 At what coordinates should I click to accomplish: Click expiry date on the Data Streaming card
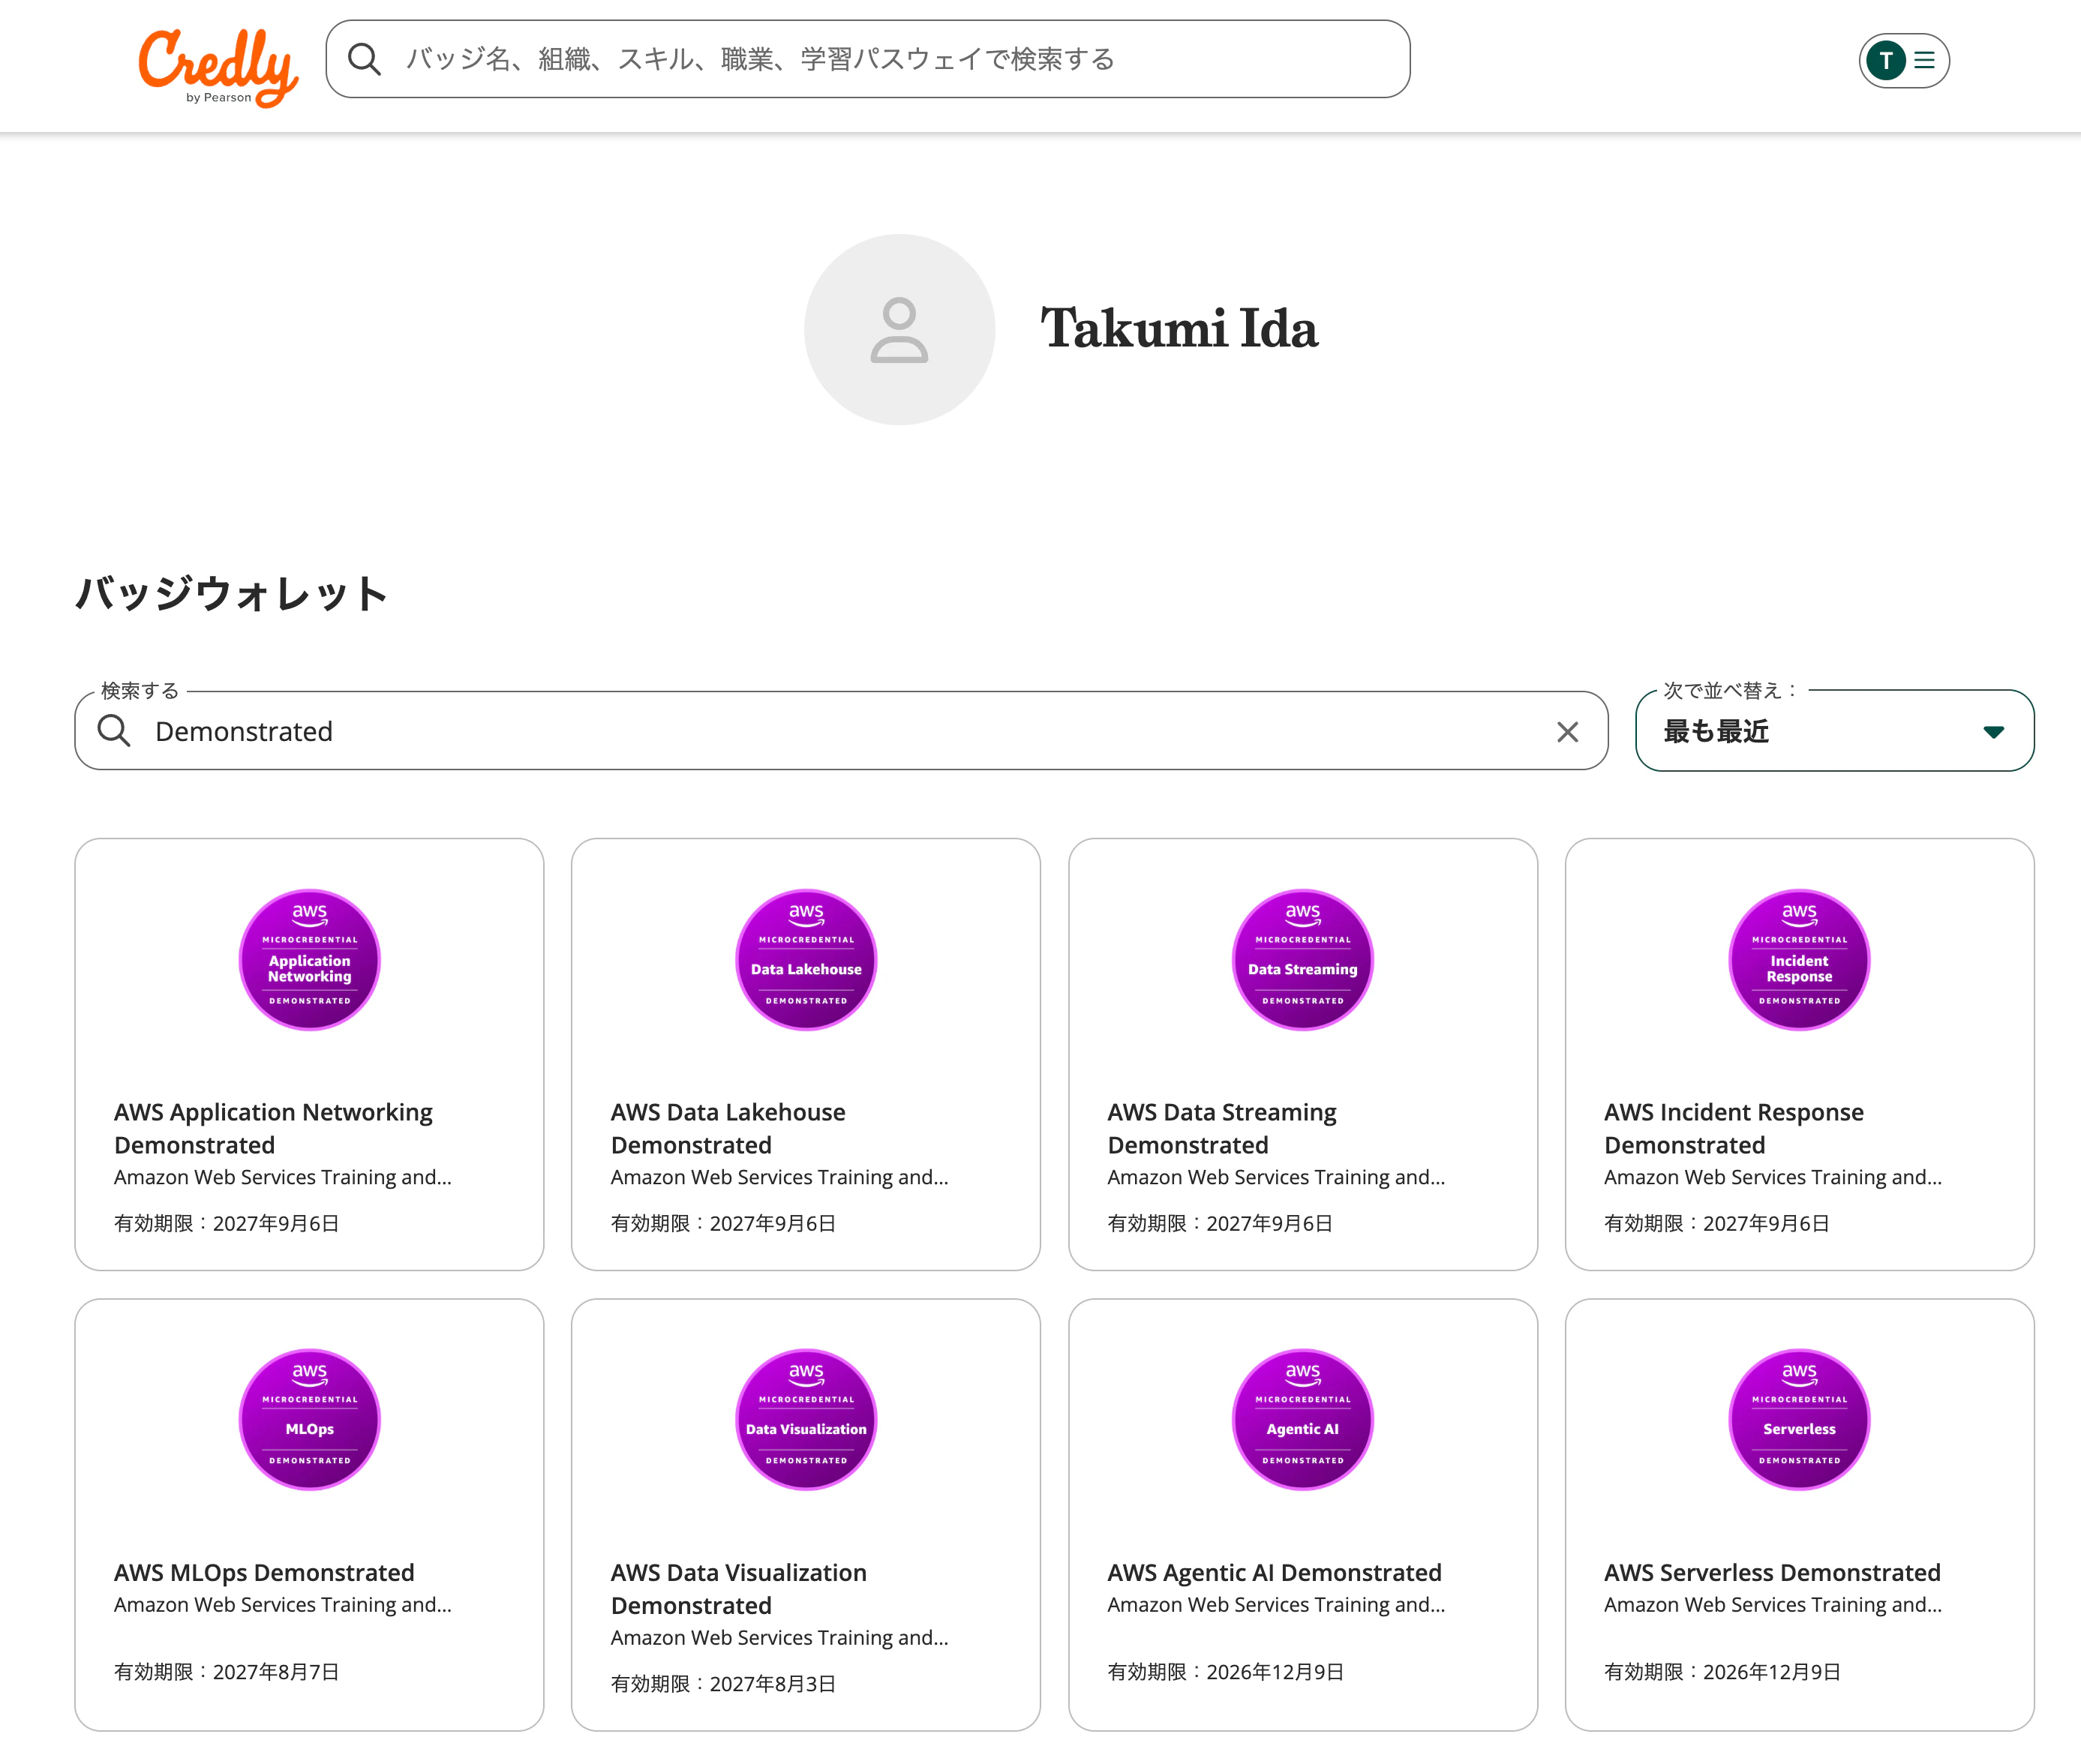point(1220,1223)
